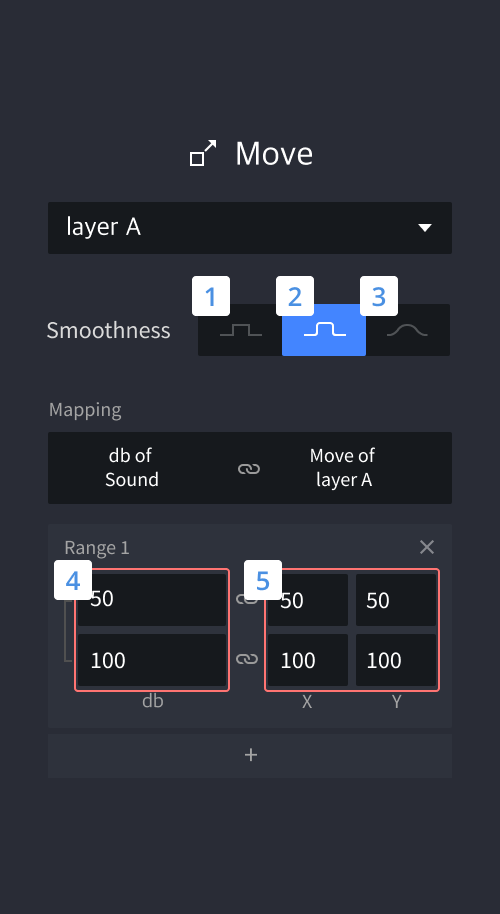Open the layer A dropdown

coord(250,228)
